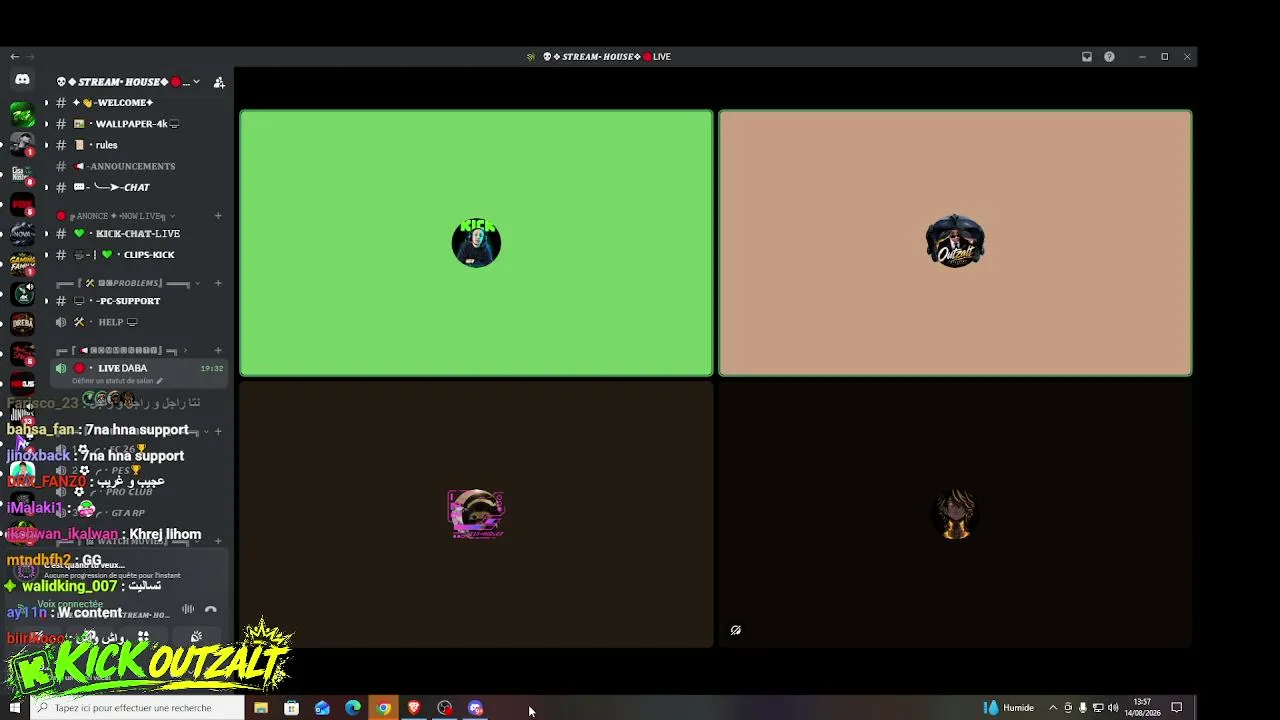Focus the golden-avatar participant tile
This screenshot has height=720, width=1280.
click(955, 514)
